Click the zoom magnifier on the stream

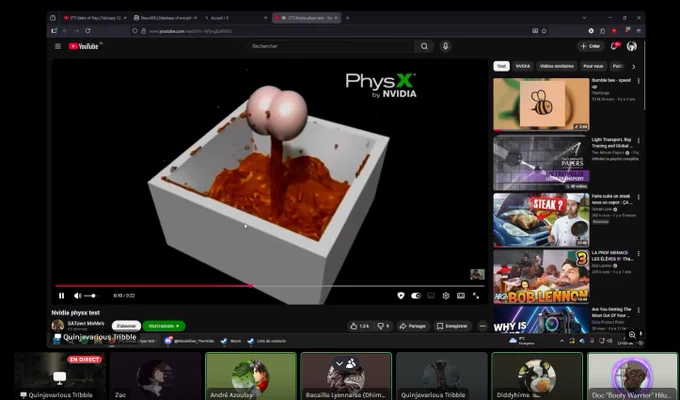(632, 334)
